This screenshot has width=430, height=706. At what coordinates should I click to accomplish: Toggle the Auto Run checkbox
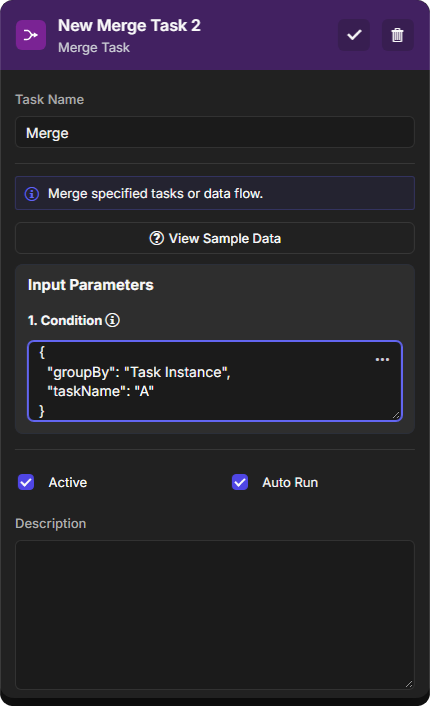(240, 482)
